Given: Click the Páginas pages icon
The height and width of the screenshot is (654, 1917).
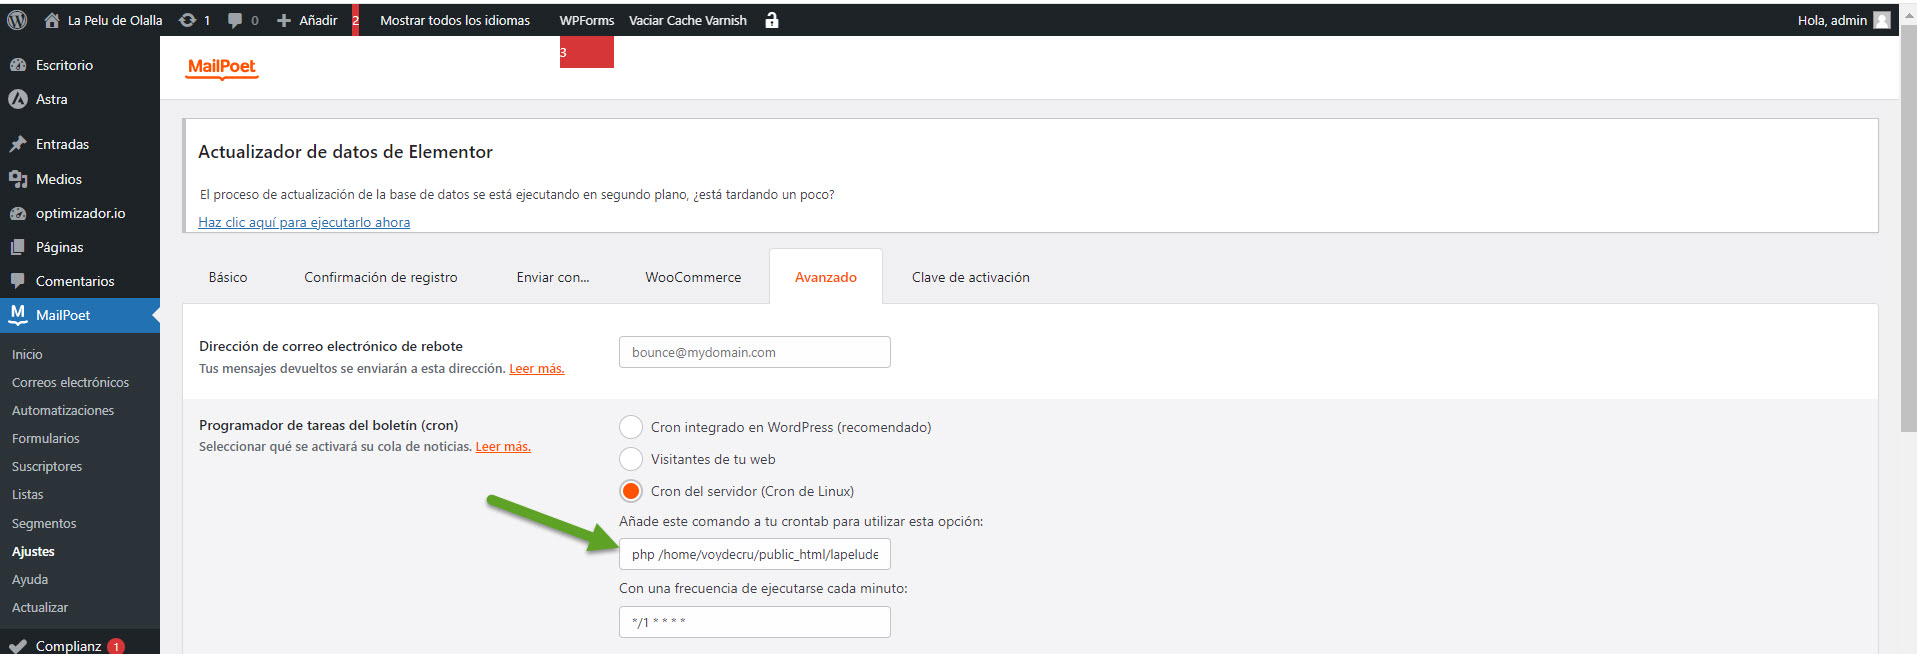Looking at the screenshot, I should tap(18, 247).
